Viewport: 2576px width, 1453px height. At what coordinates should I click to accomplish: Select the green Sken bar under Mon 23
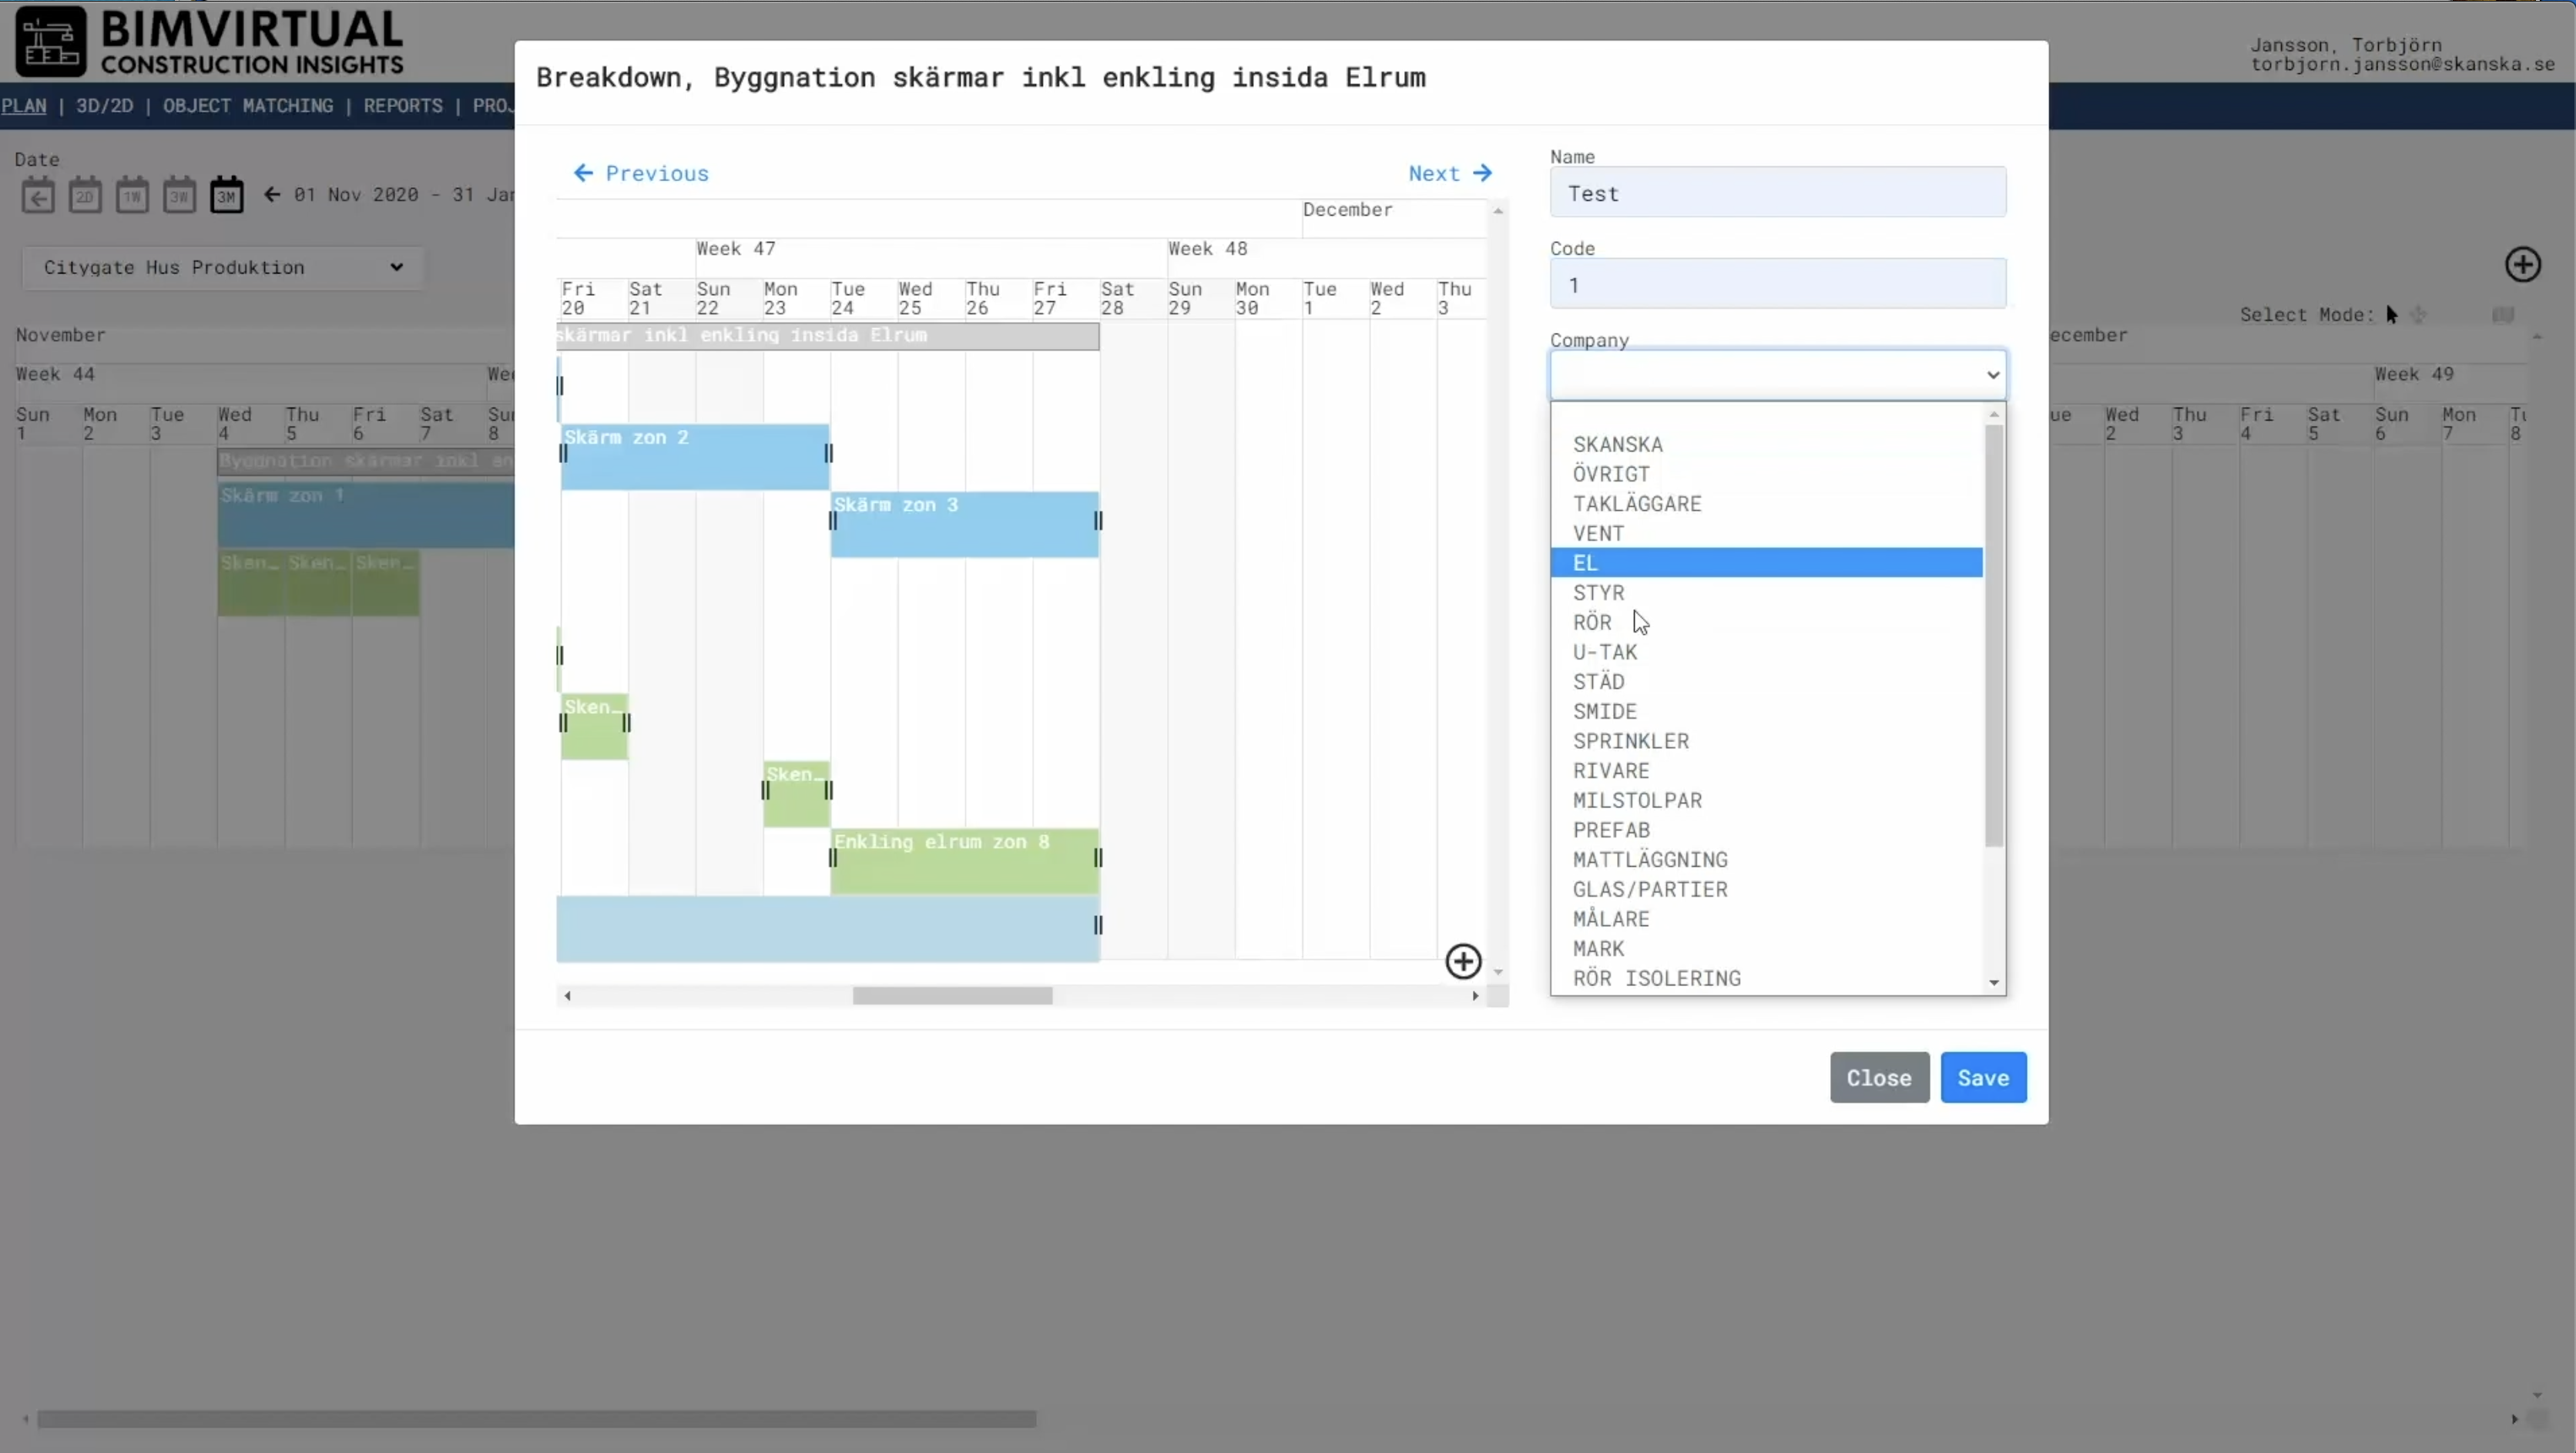796,794
